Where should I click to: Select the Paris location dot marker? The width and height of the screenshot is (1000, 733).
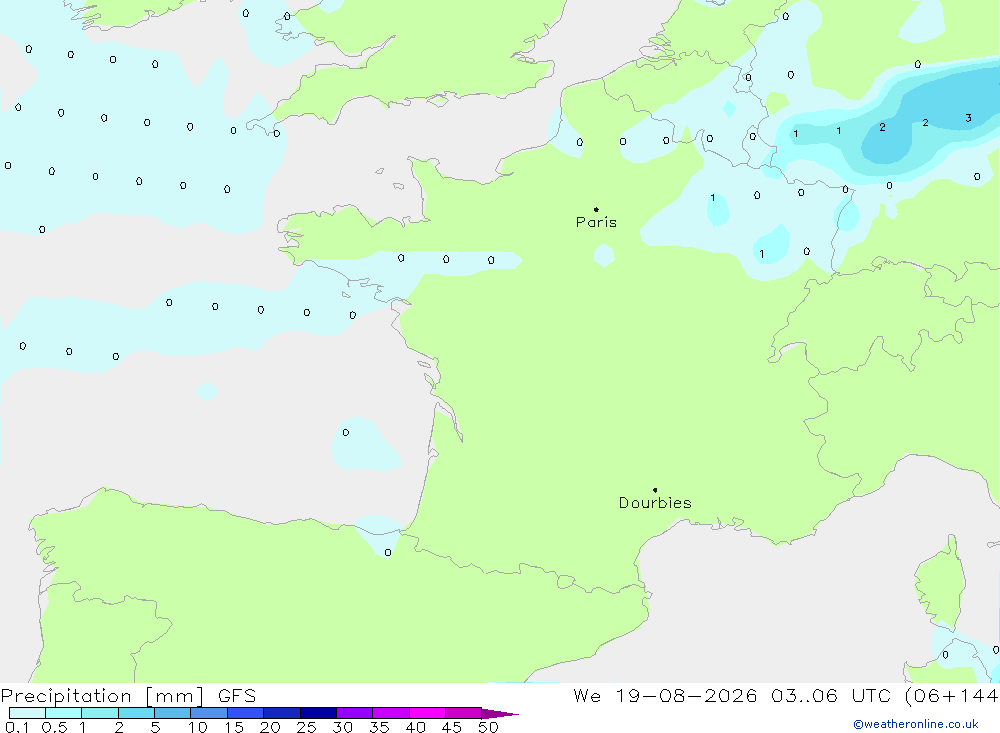tap(596, 209)
